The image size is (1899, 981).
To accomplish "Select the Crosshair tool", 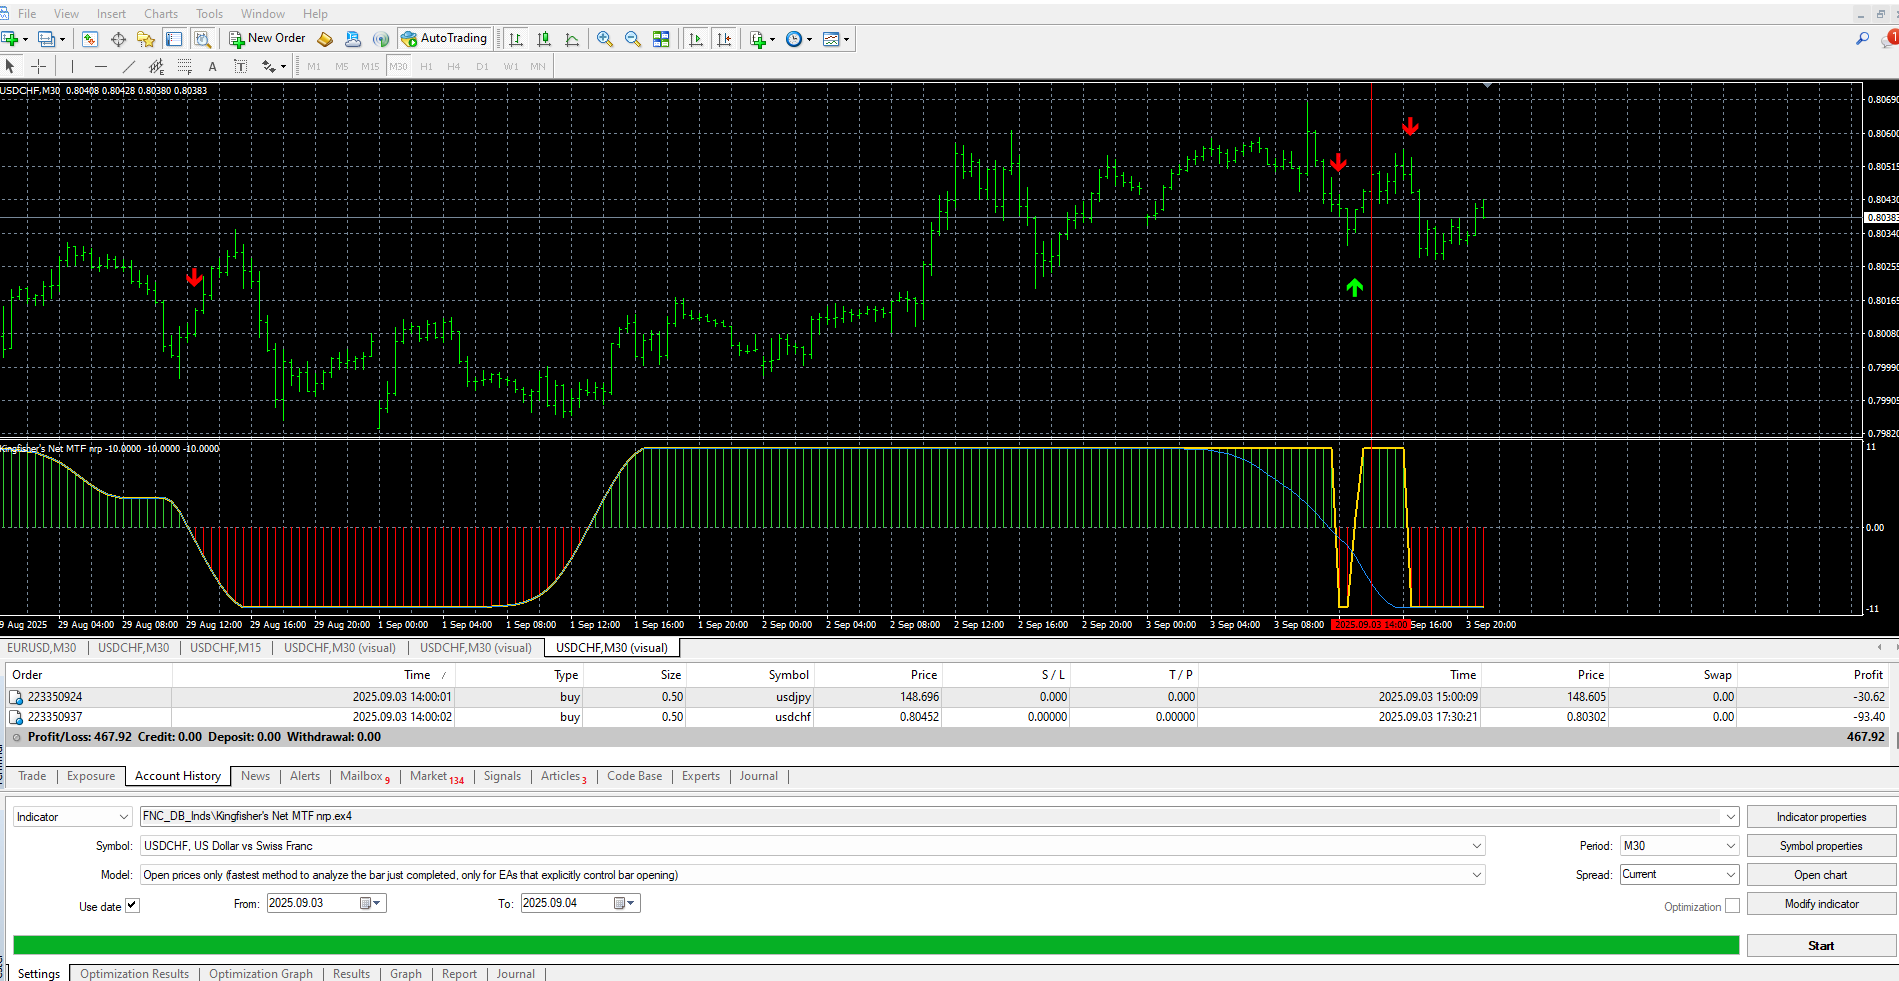I will click(x=39, y=66).
